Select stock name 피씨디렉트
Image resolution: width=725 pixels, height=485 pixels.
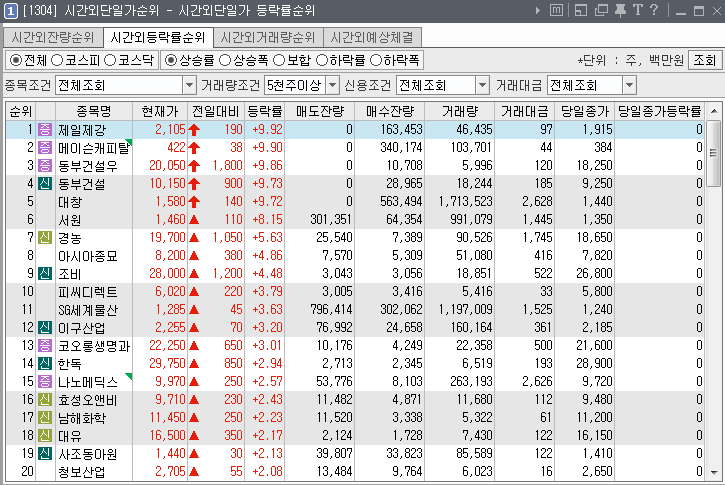click(88, 292)
